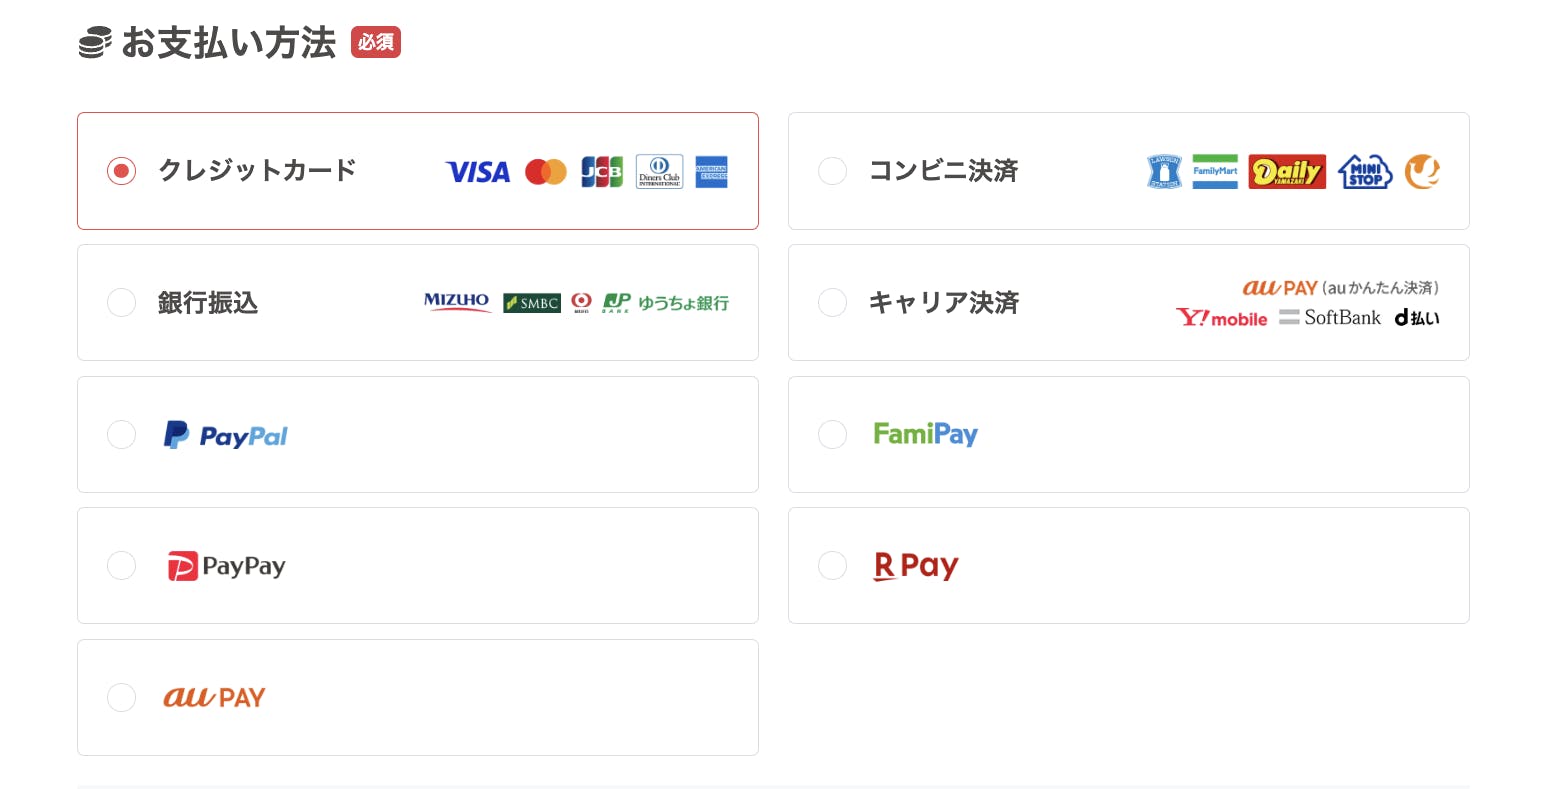1552x789 pixels.
Task: Click the JCB card logo
Action: (x=602, y=172)
